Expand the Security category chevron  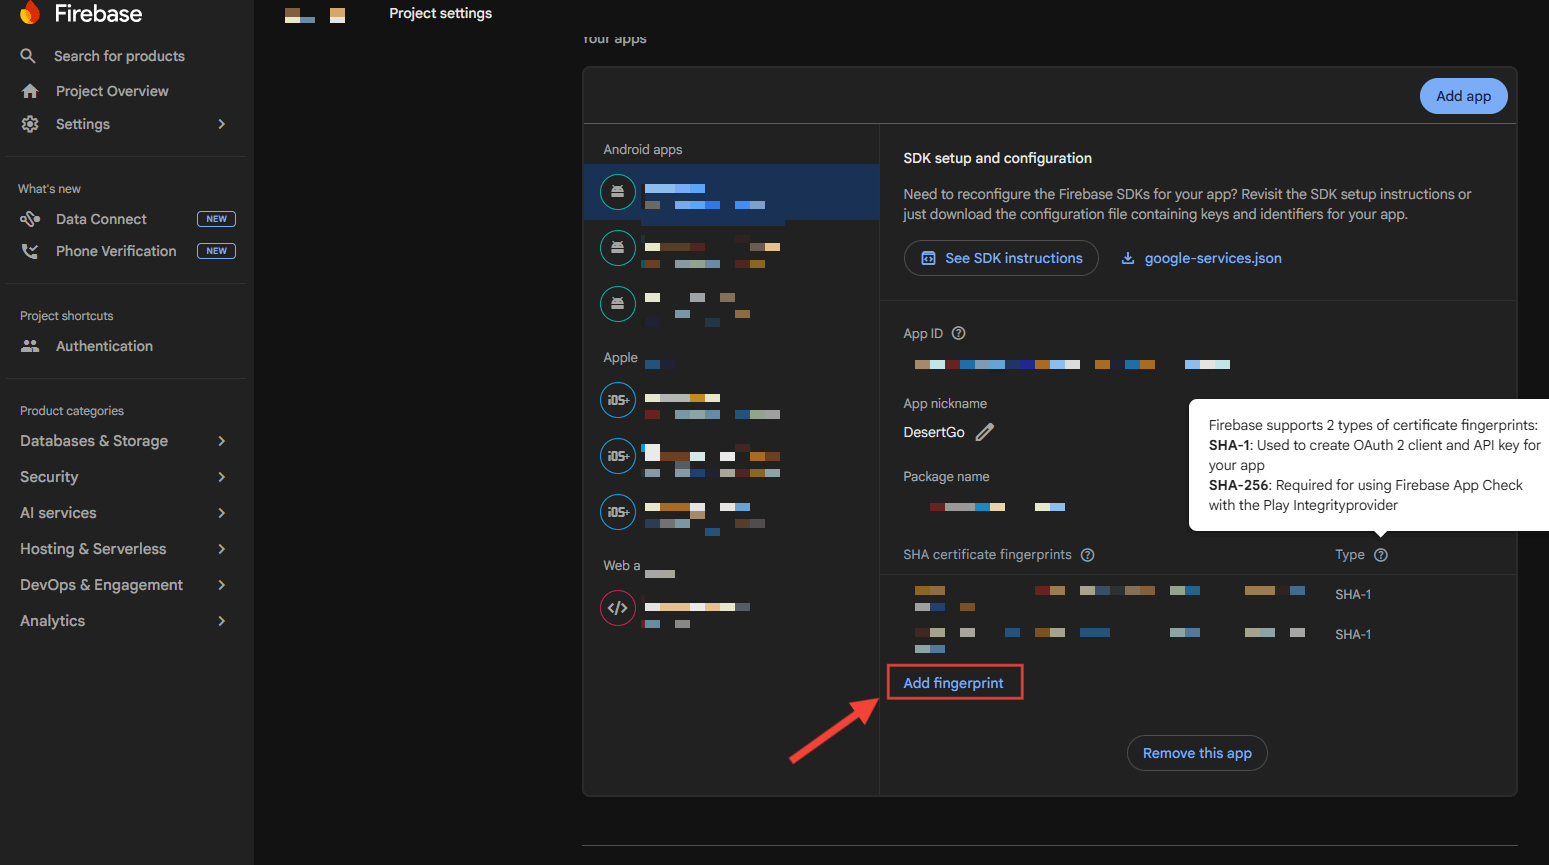point(222,477)
